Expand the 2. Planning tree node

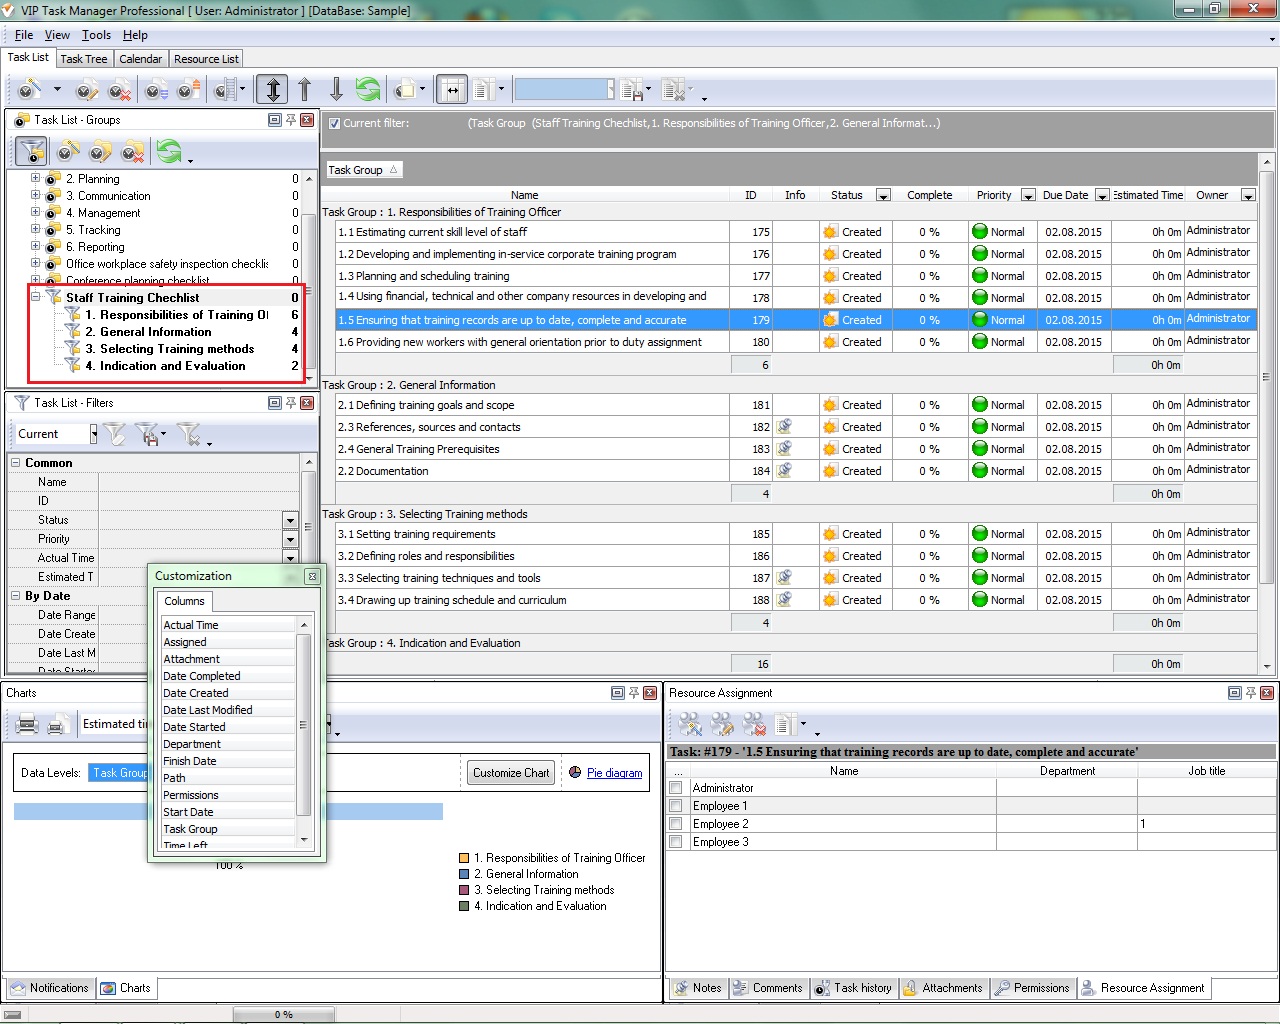pos(36,178)
